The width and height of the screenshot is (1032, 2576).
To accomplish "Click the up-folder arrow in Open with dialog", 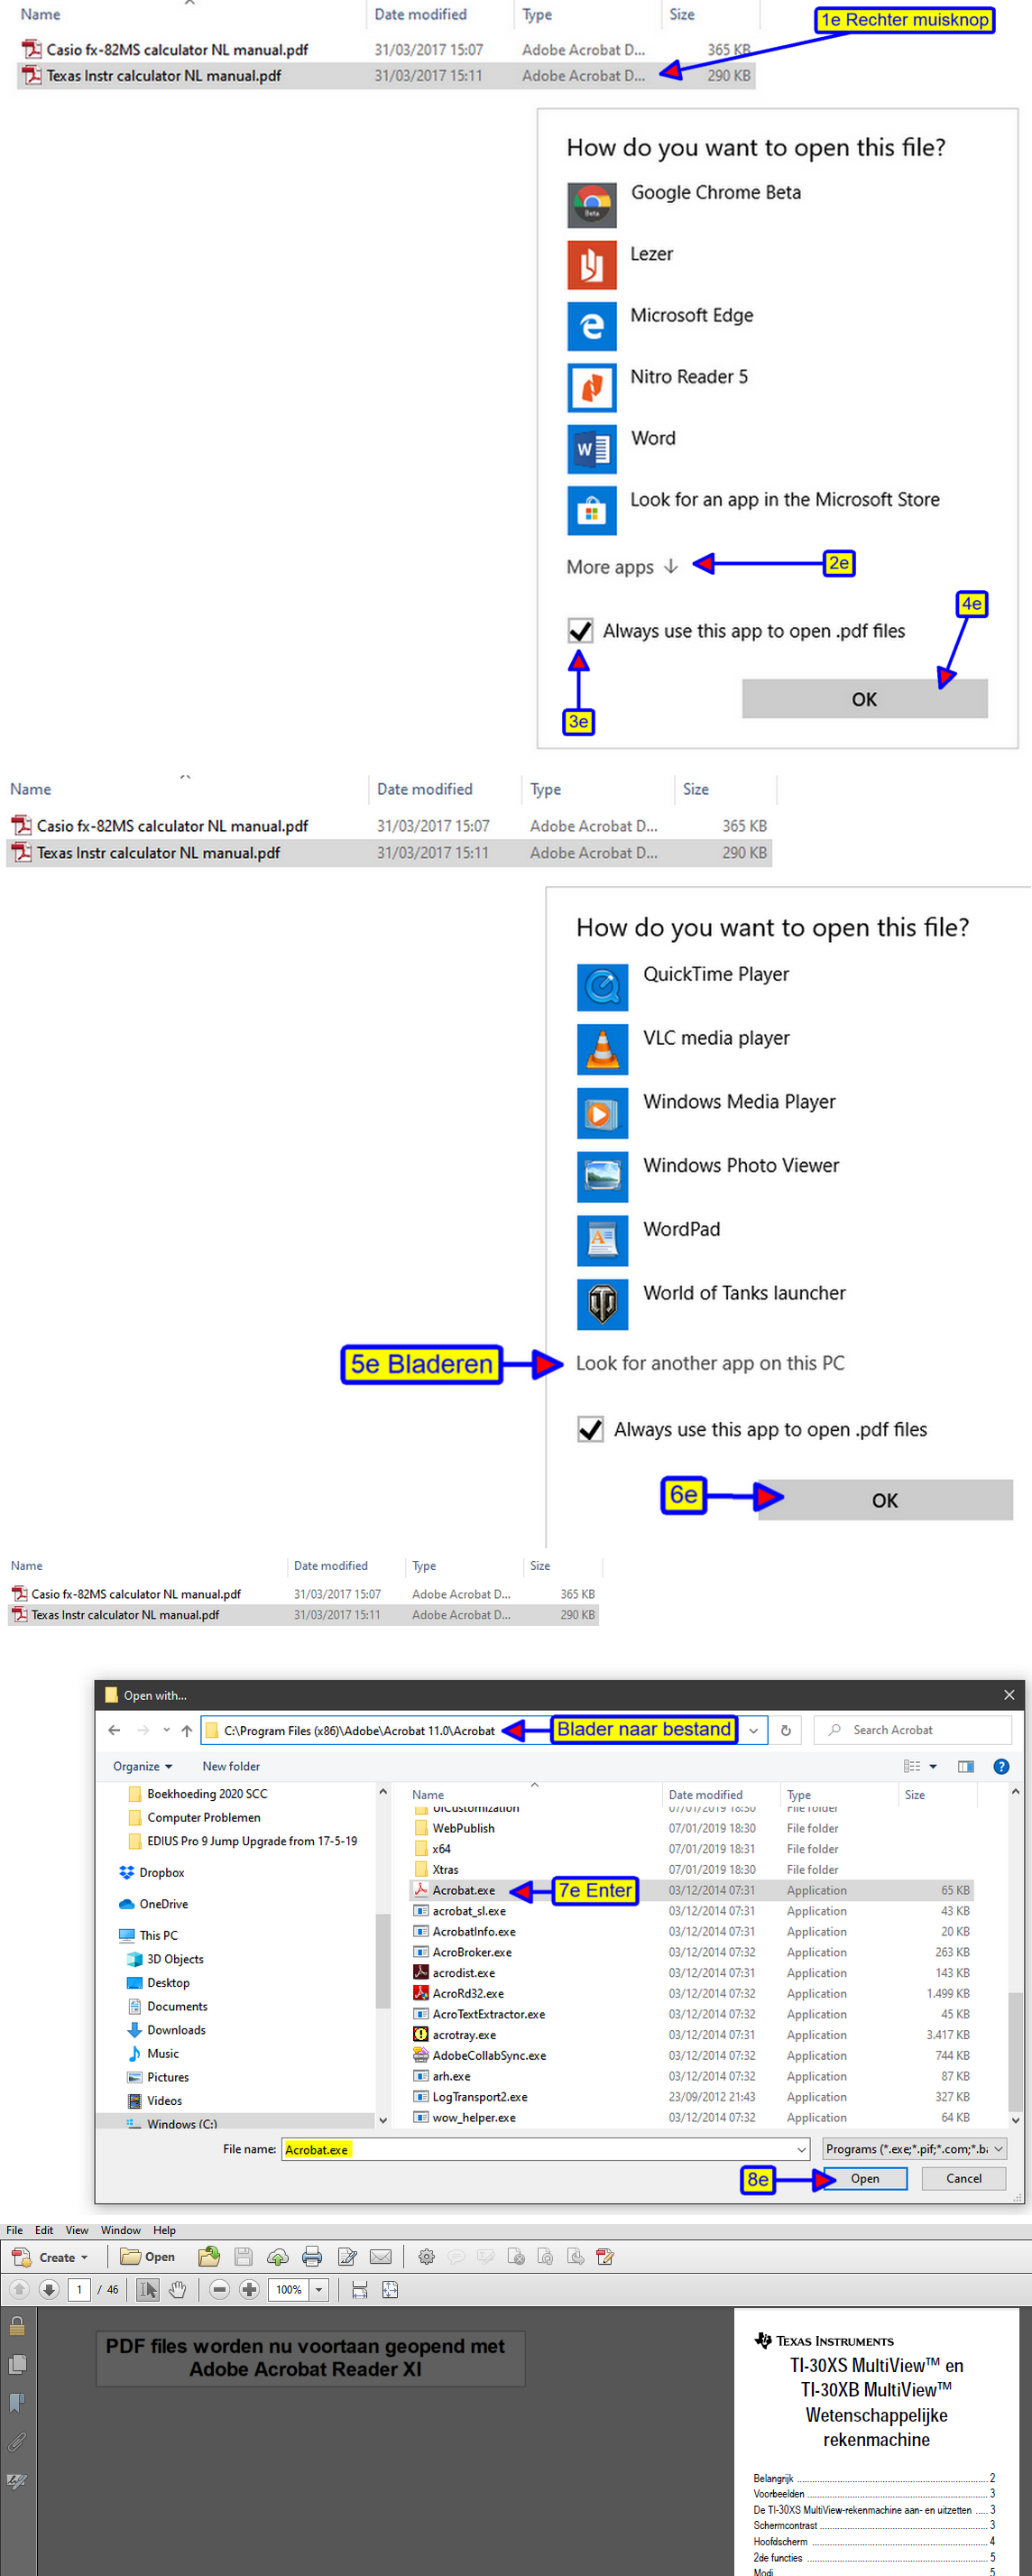I will coord(187,1731).
